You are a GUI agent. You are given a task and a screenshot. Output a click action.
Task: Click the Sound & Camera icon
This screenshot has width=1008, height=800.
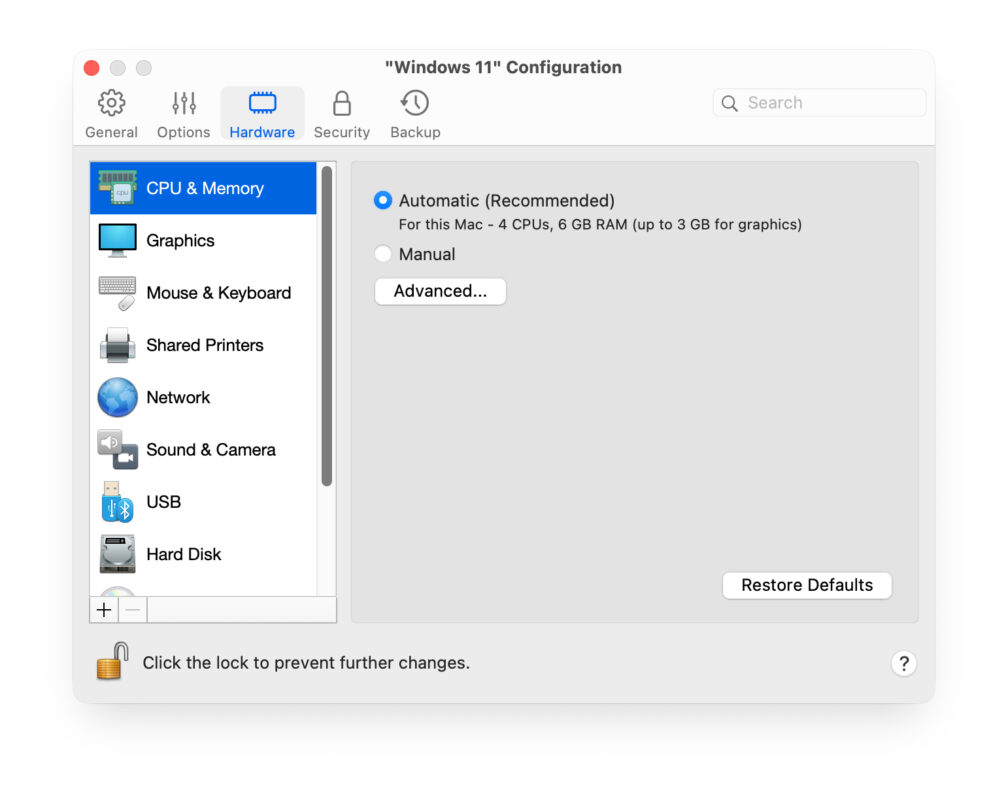[117, 449]
